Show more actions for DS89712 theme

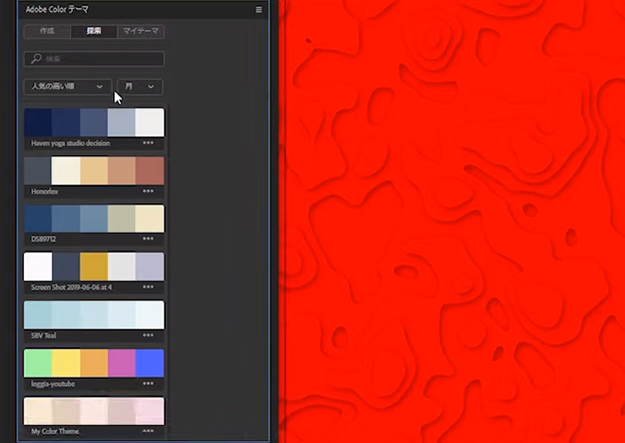(148, 239)
